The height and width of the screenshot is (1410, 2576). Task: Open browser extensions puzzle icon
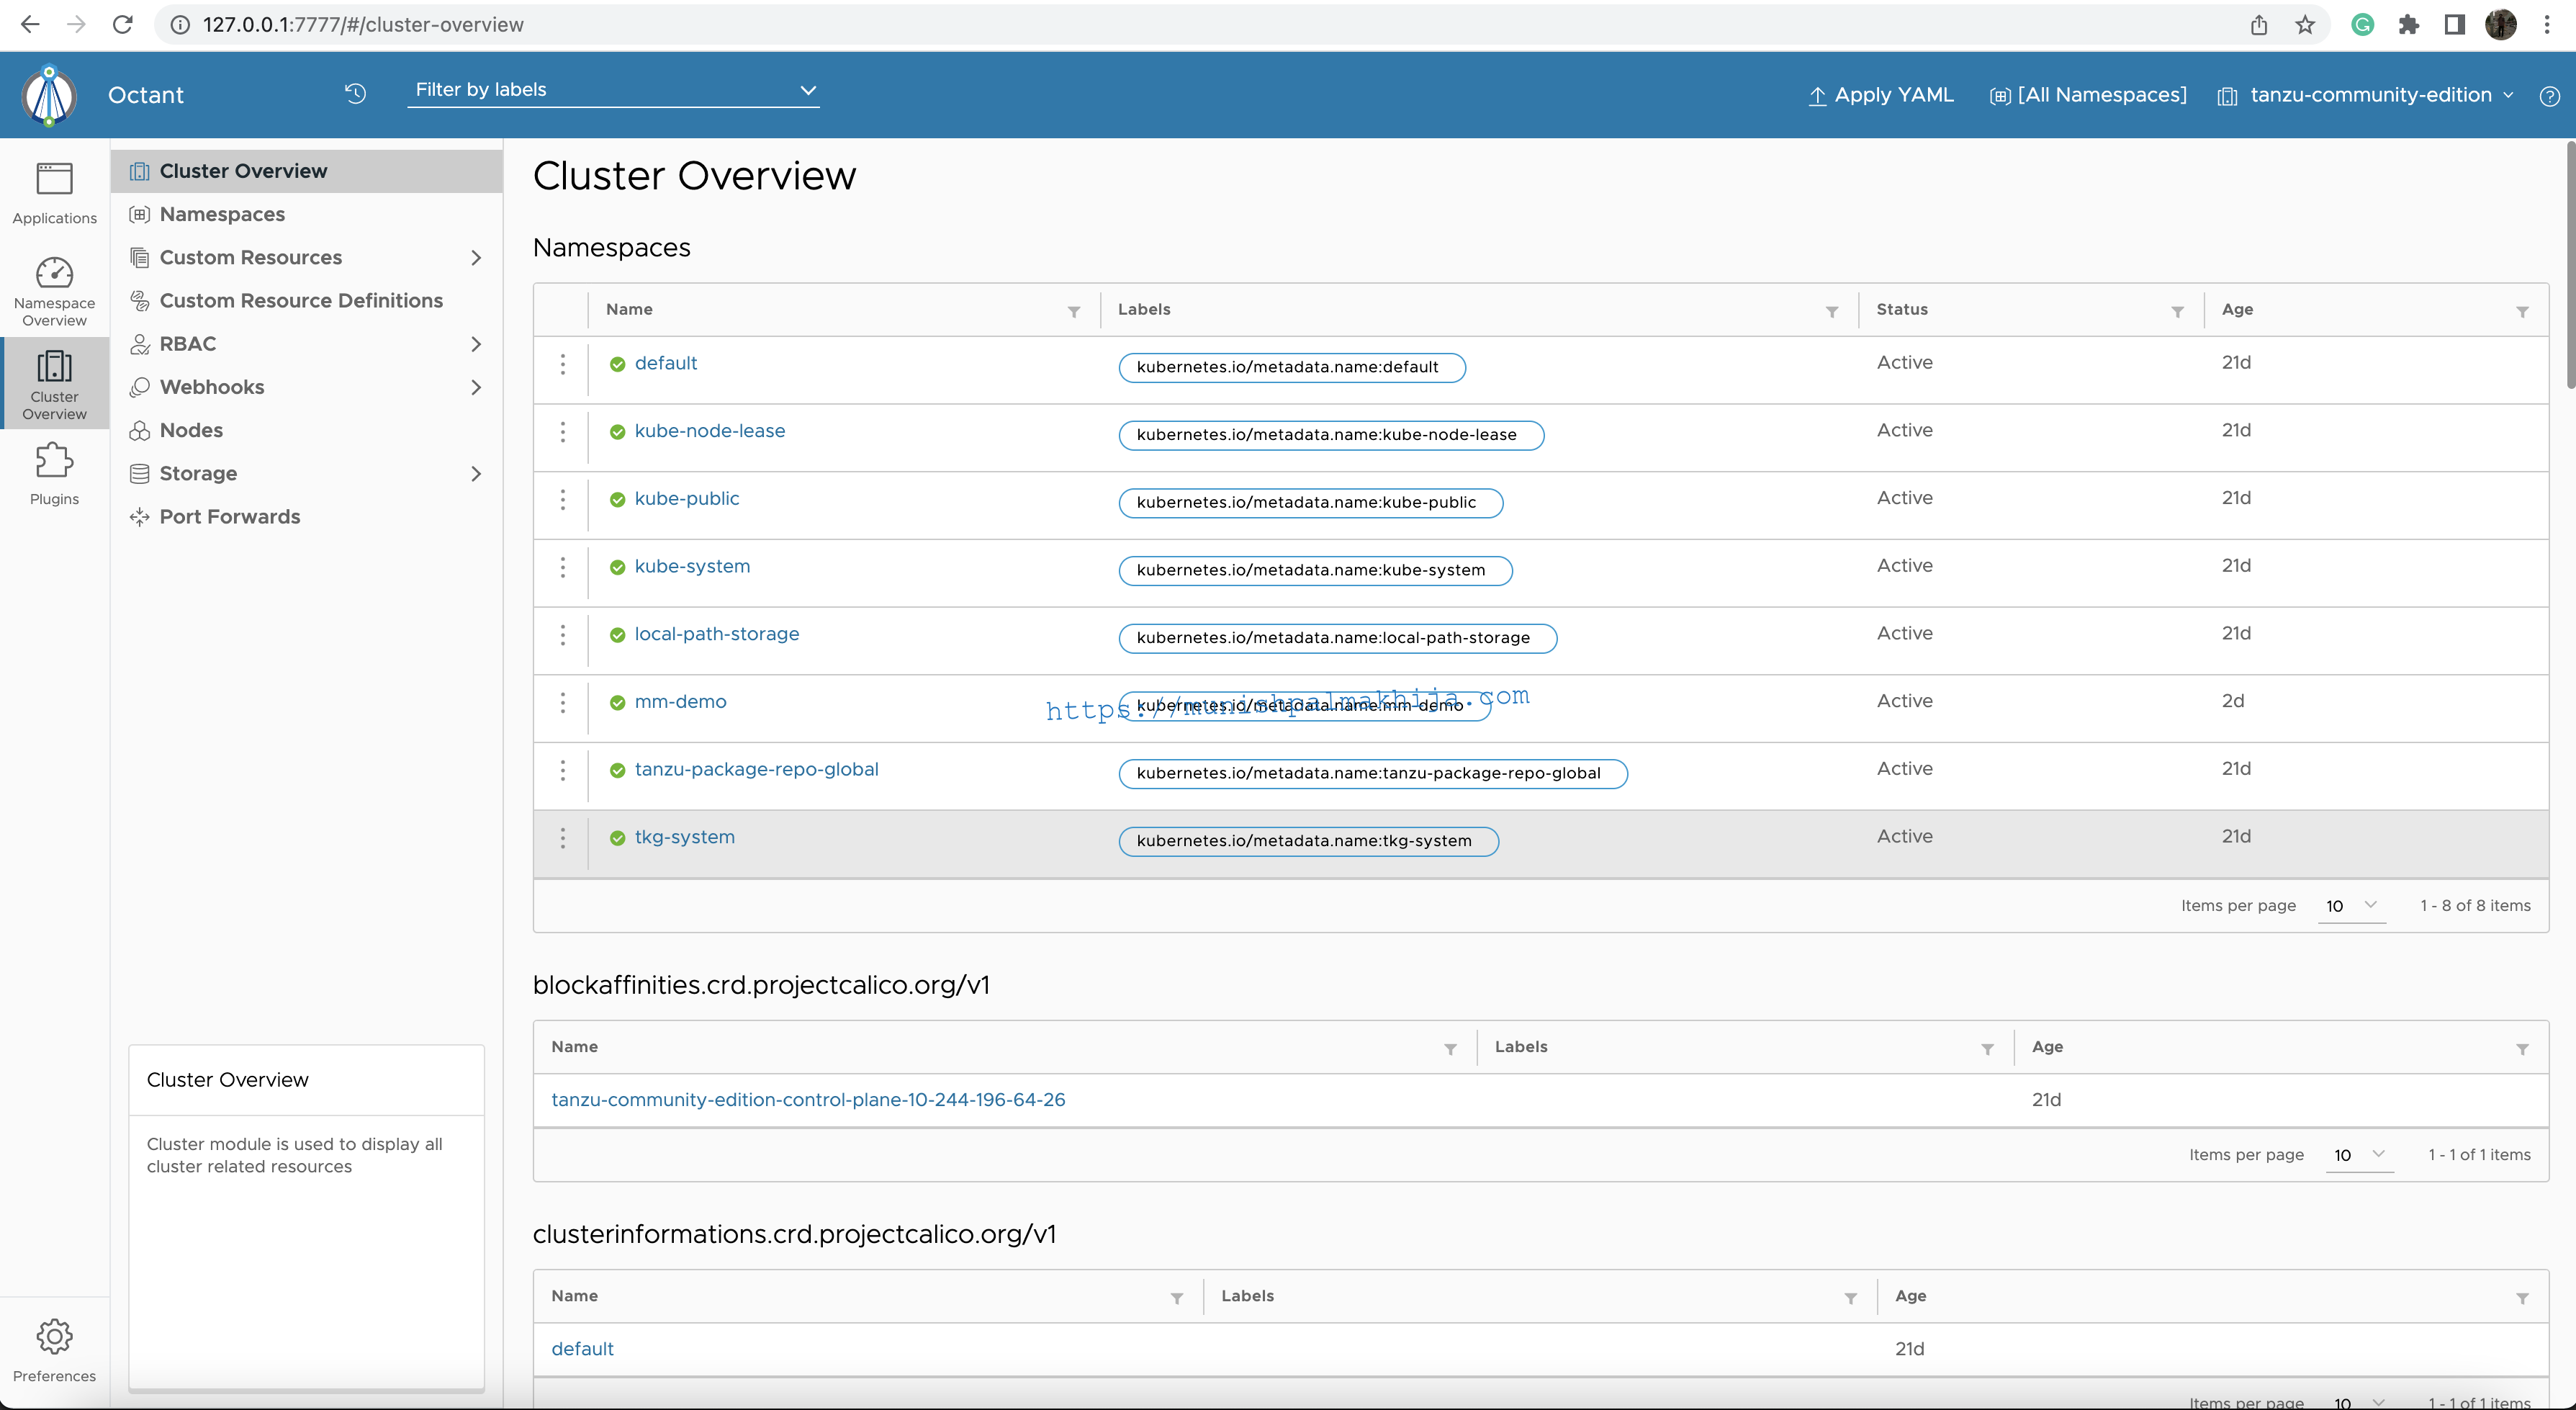(2408, 25)
